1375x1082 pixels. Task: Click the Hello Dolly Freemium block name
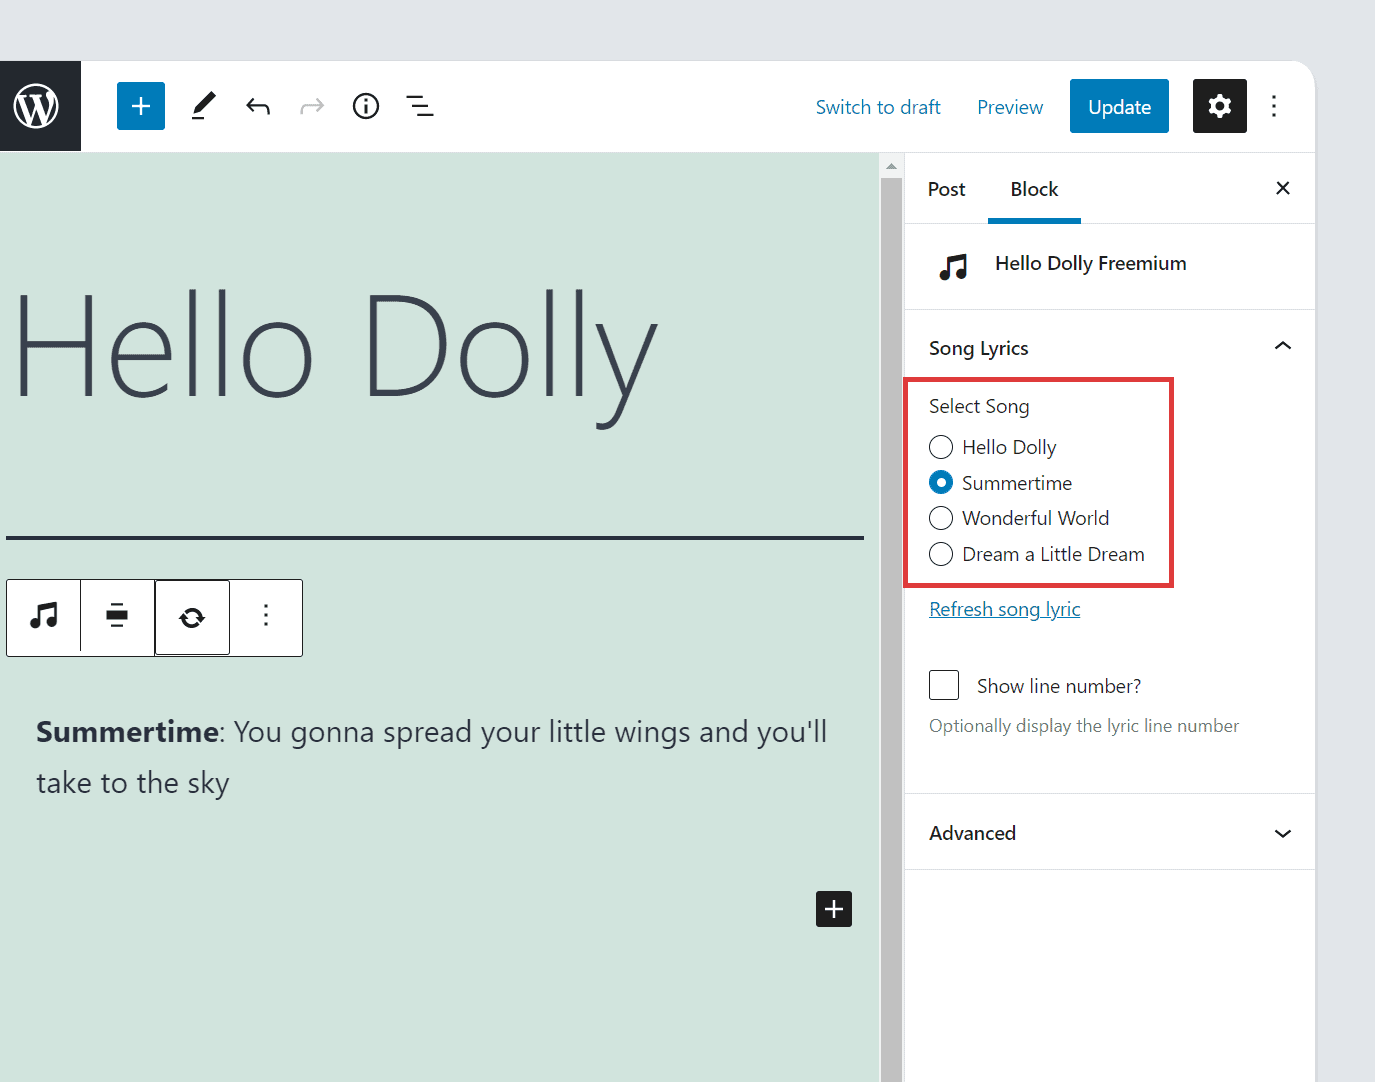[x=1091, y=263]
